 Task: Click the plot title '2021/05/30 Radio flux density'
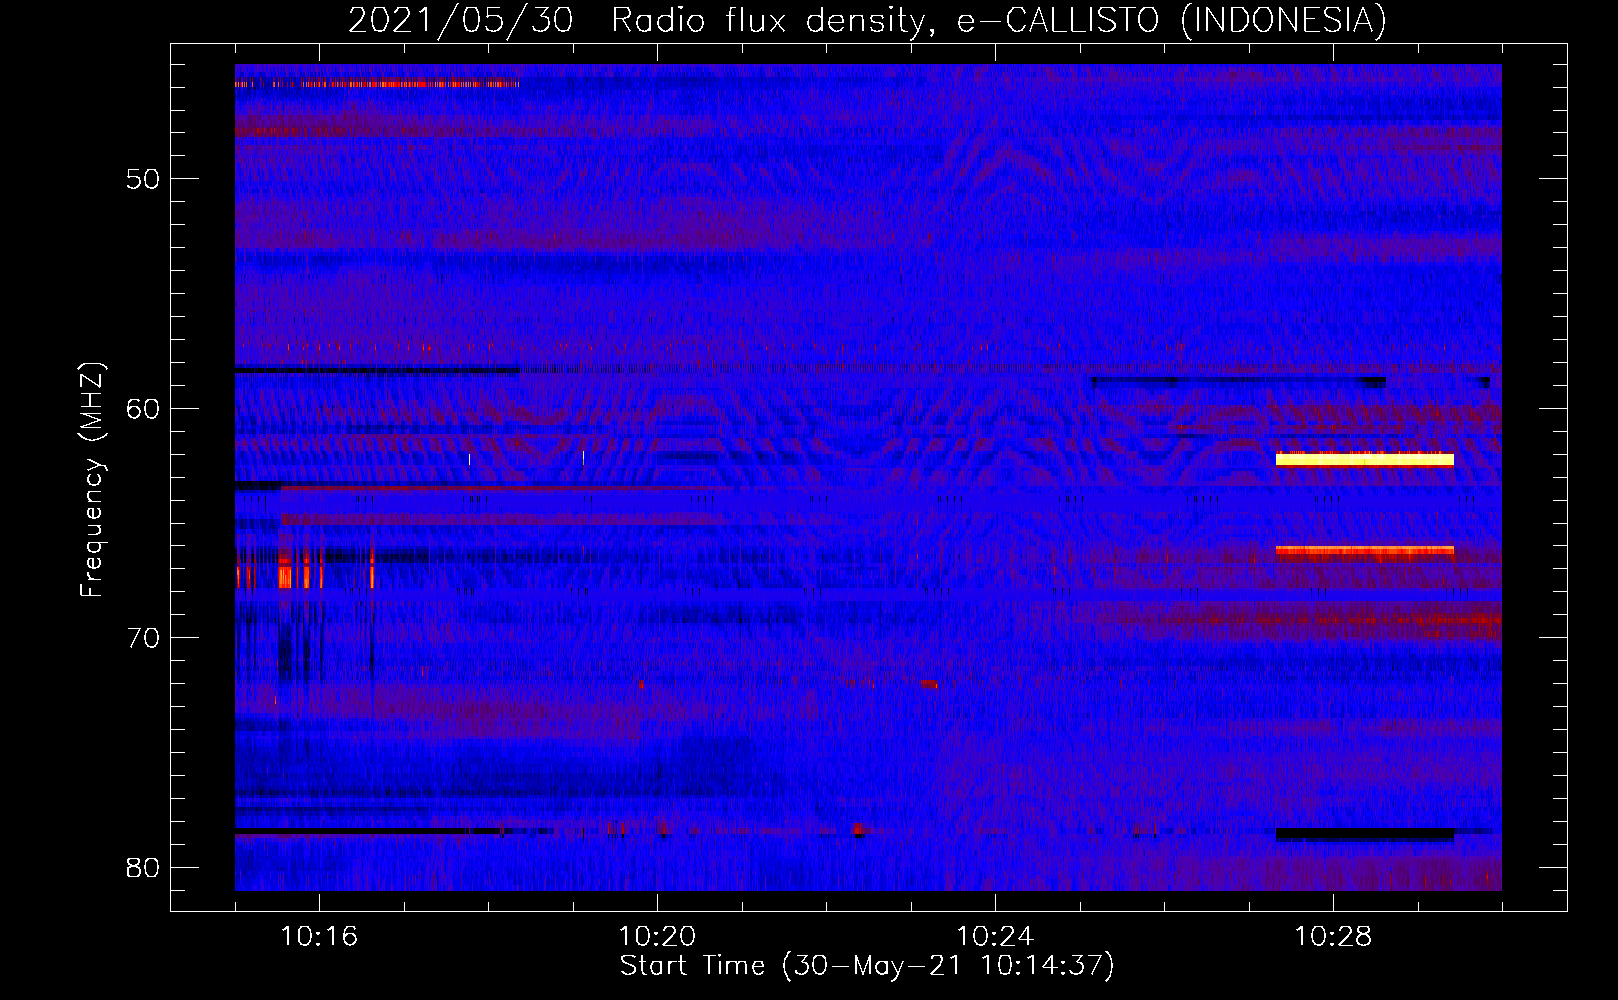867,20
